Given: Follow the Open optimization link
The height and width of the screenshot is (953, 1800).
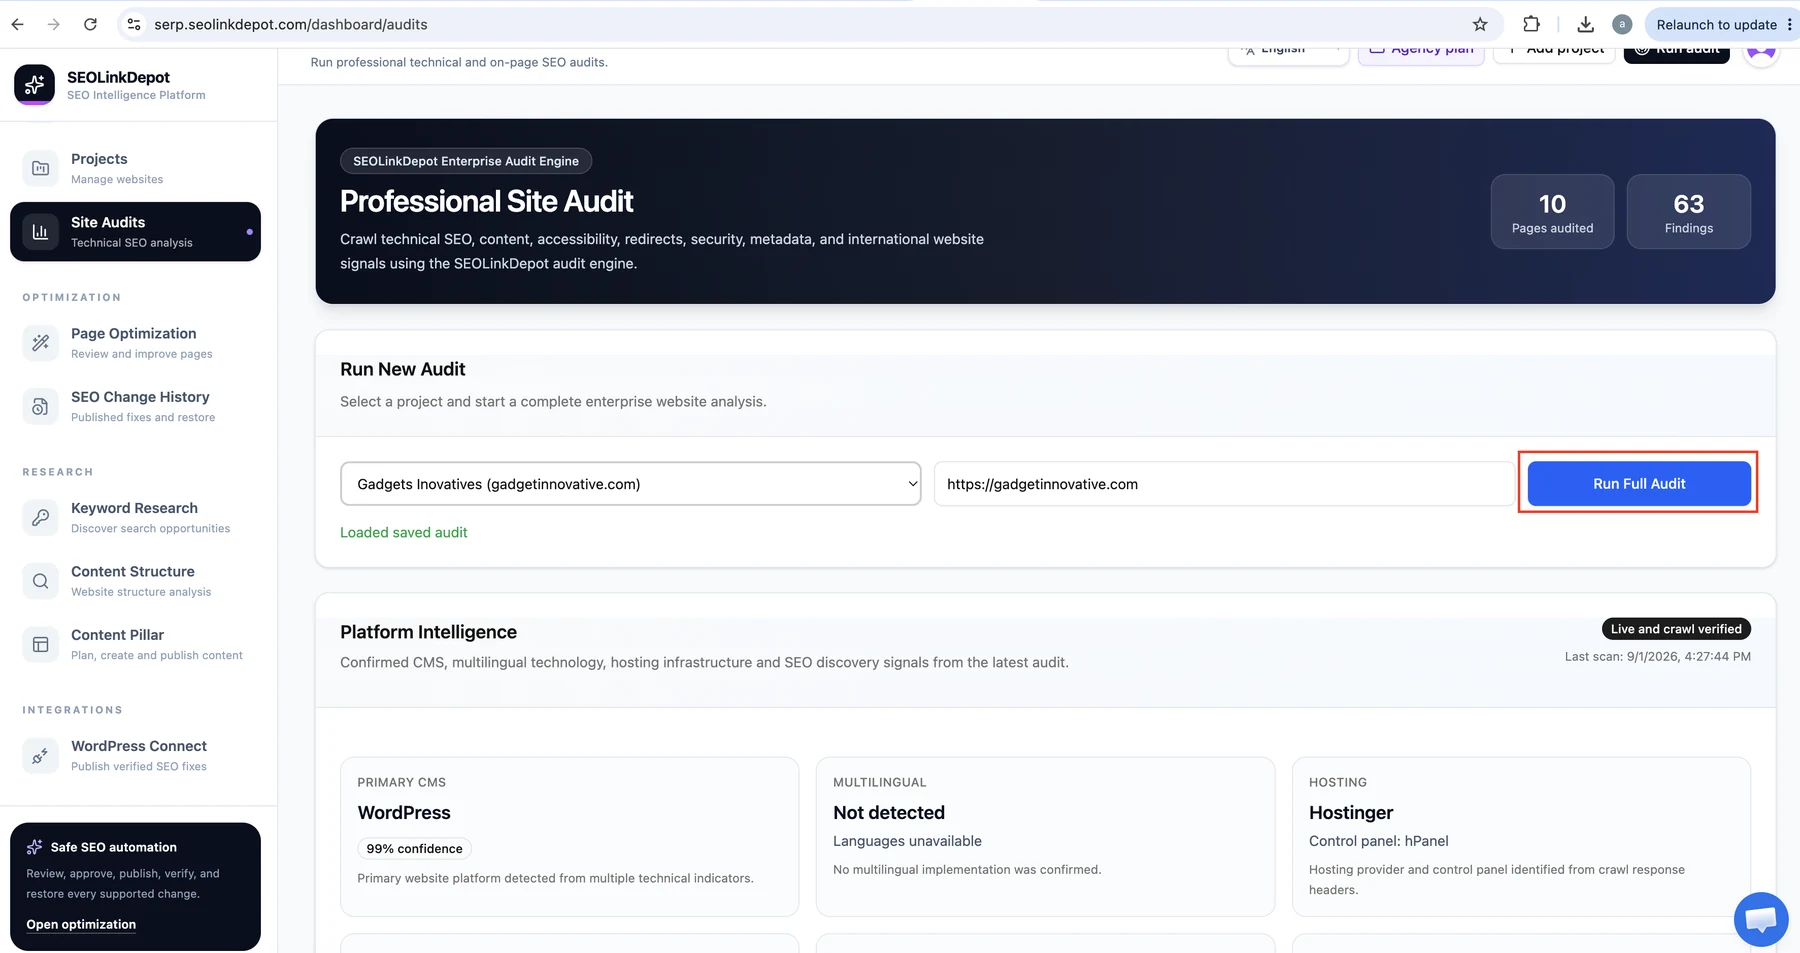Looking at the screenshot, I should click(81, 924).
